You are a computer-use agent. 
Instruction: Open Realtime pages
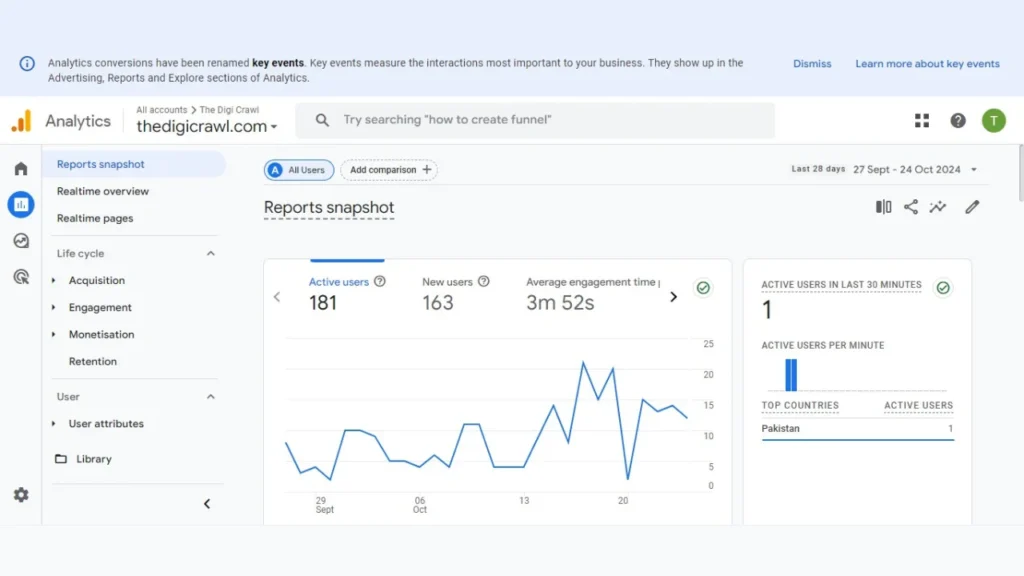coord(95,218)
